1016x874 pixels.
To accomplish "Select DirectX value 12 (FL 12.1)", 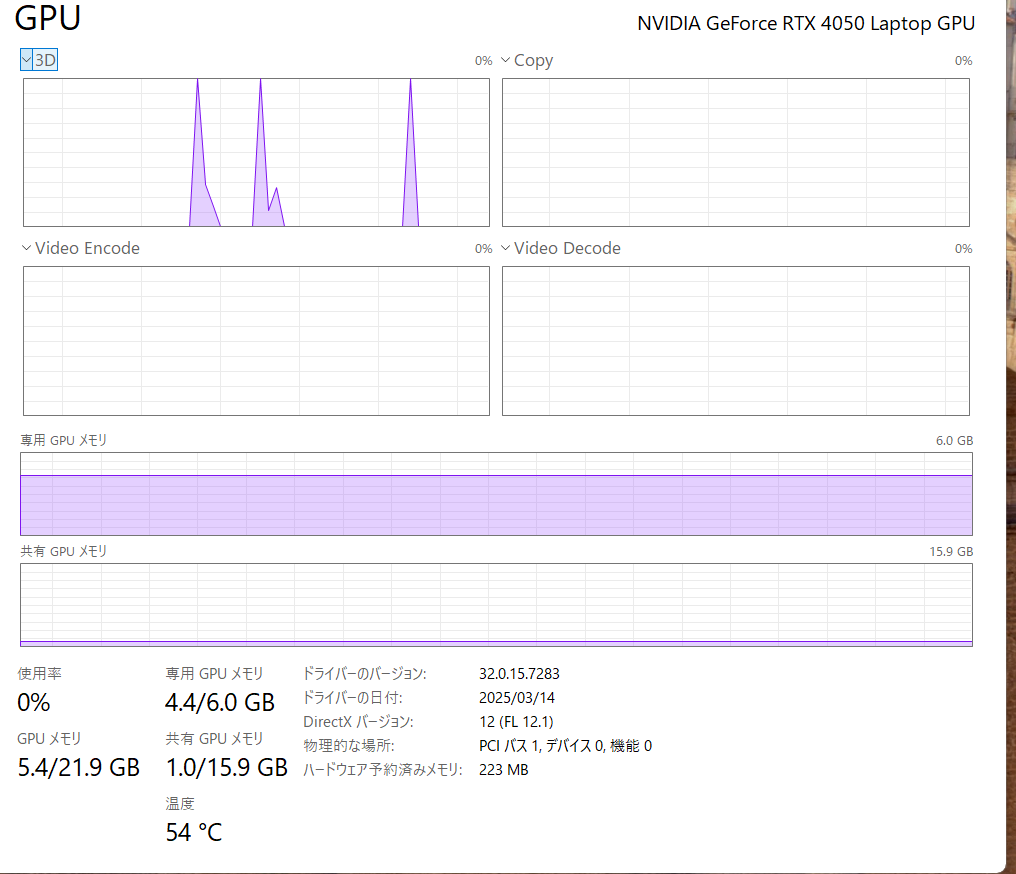I will click(516, 722).
